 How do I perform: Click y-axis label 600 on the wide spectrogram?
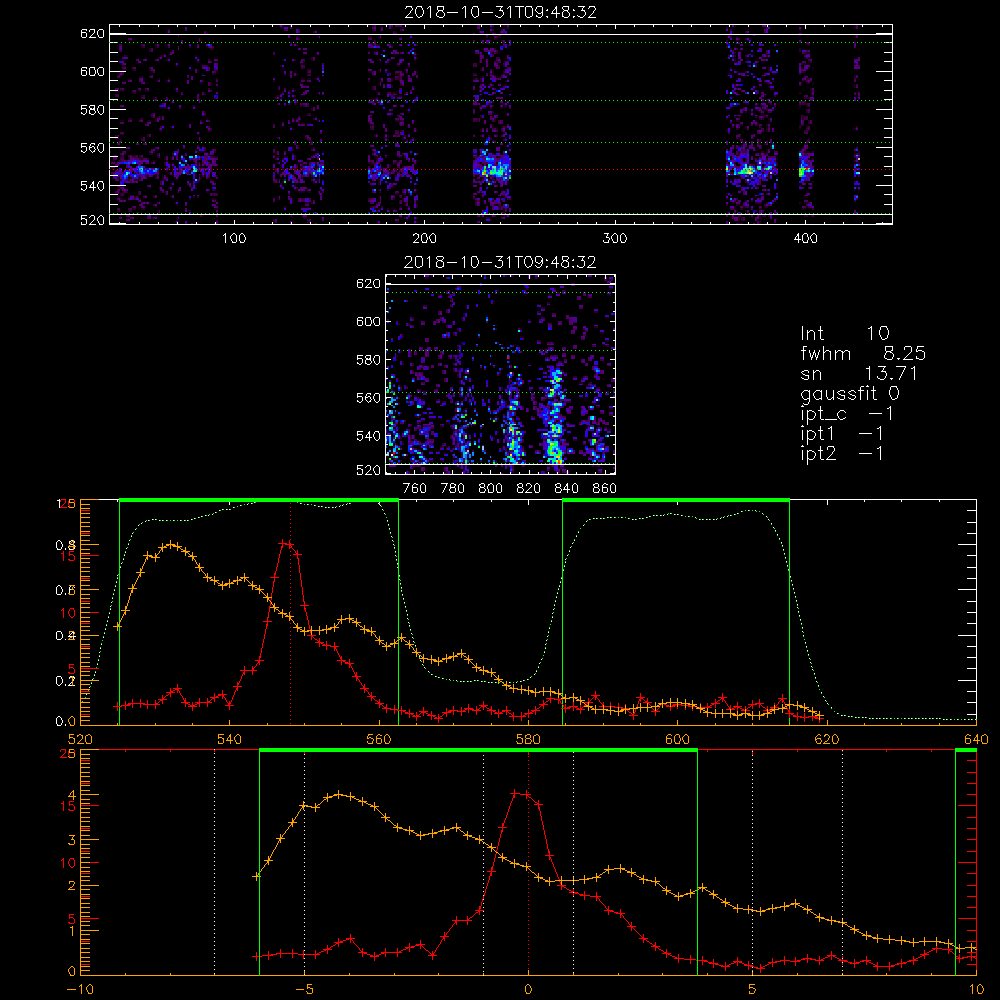[92, 71]
